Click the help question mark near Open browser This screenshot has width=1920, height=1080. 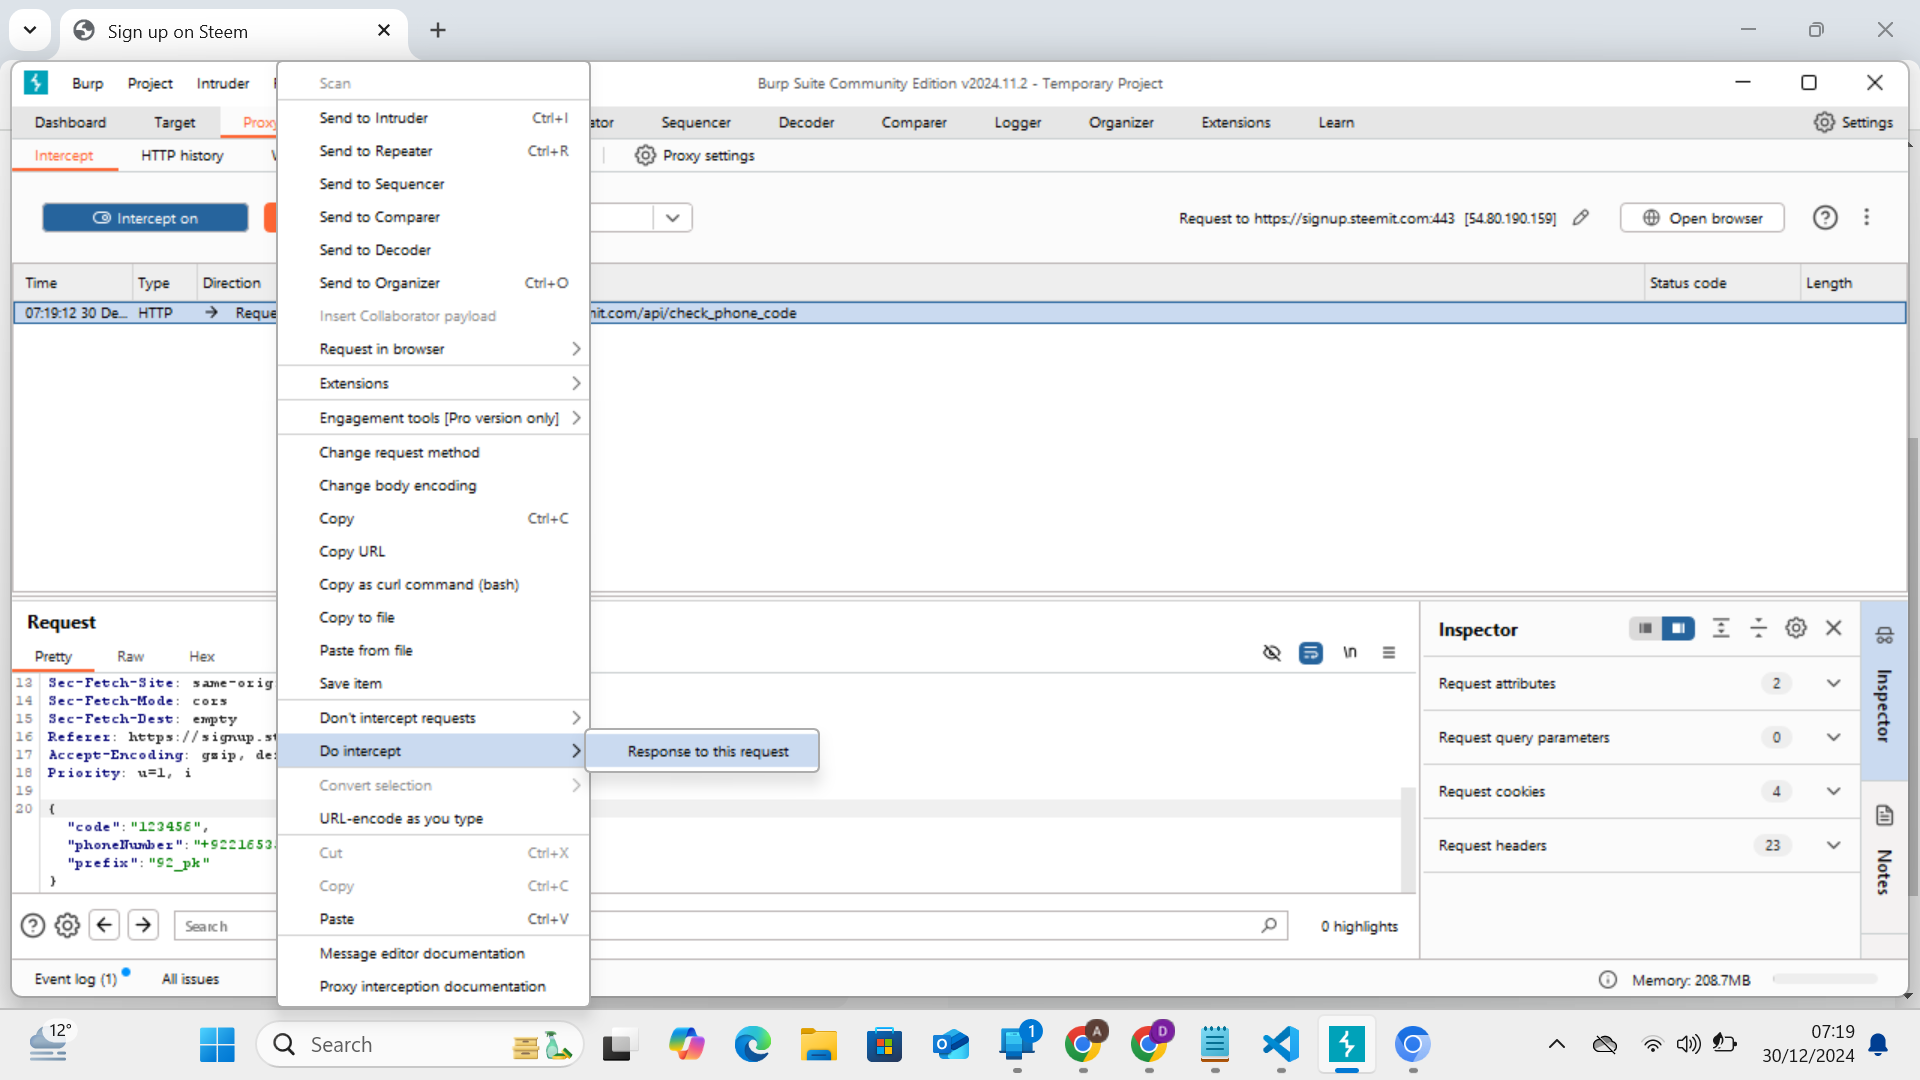coord(1825,217)
